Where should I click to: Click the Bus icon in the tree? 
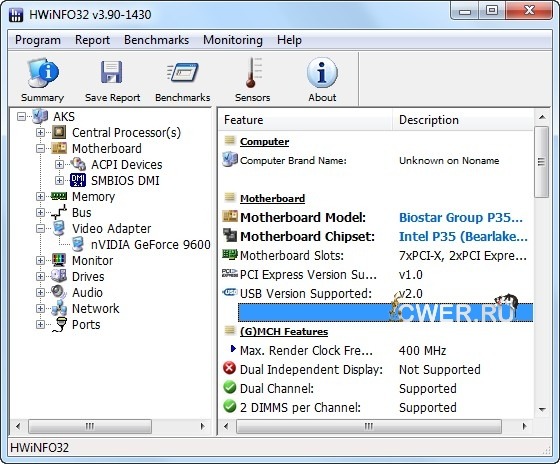[59, 212]
